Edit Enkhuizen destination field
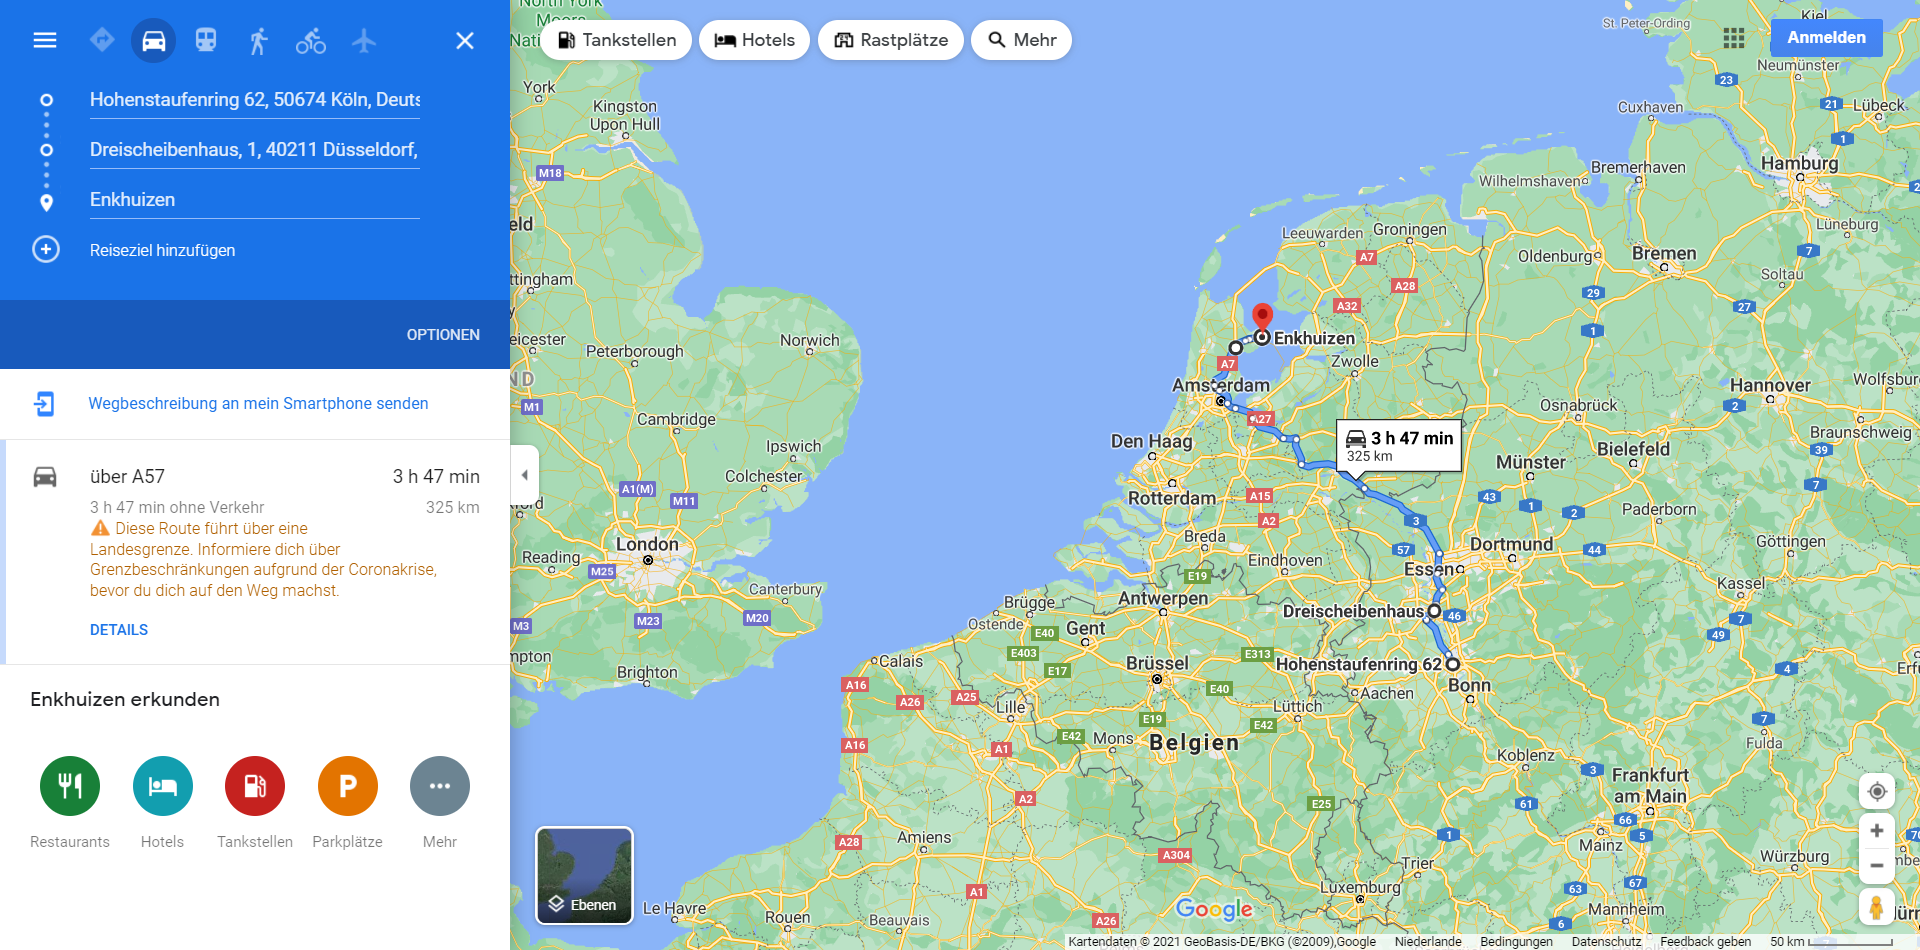 [x=255, y=200]
